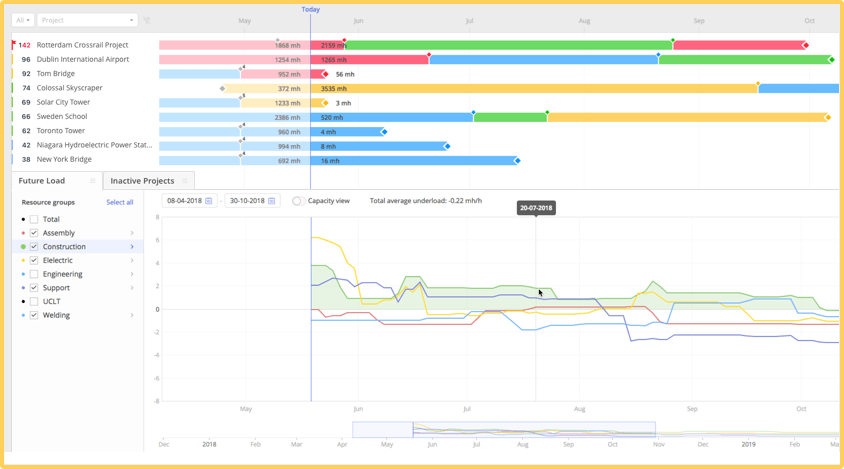Click the red flag on Rotterdam Crossrail Project
Screen dimensions: 844x469
(14, 45)
